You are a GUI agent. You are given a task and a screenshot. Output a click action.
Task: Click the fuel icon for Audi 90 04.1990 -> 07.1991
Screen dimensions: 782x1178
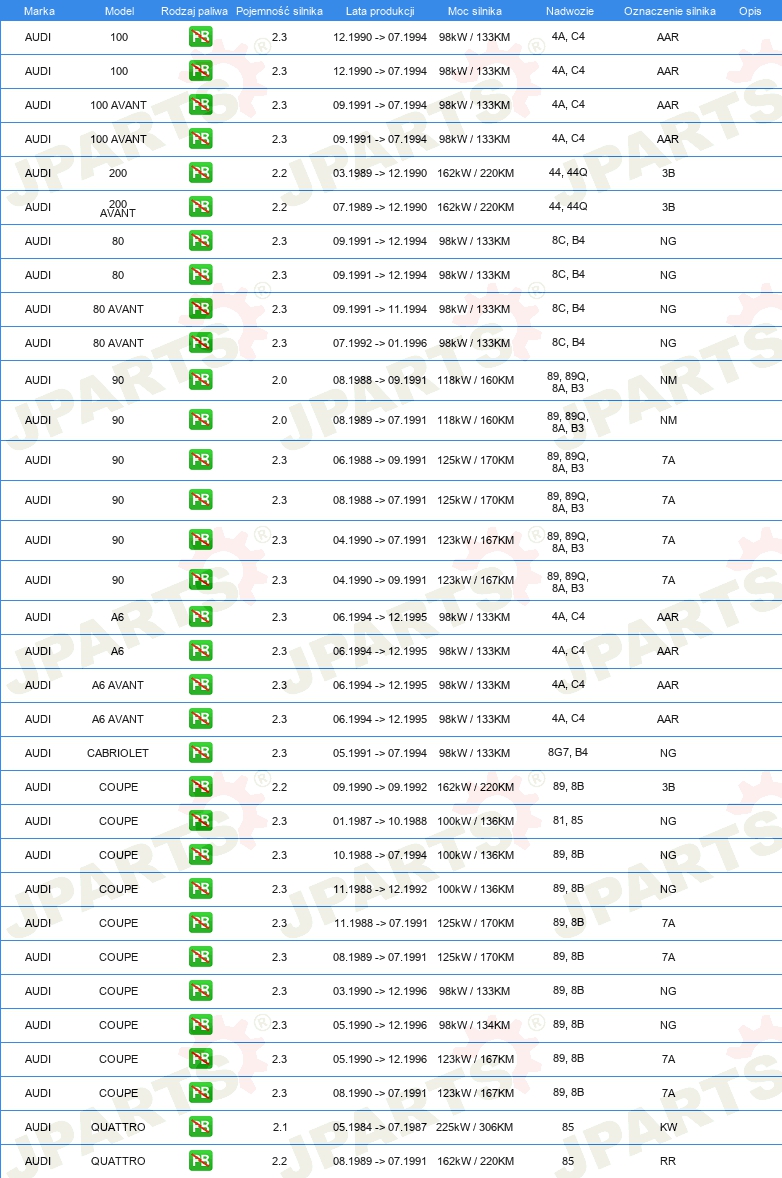pyautogui.click(x=201, y=540)
